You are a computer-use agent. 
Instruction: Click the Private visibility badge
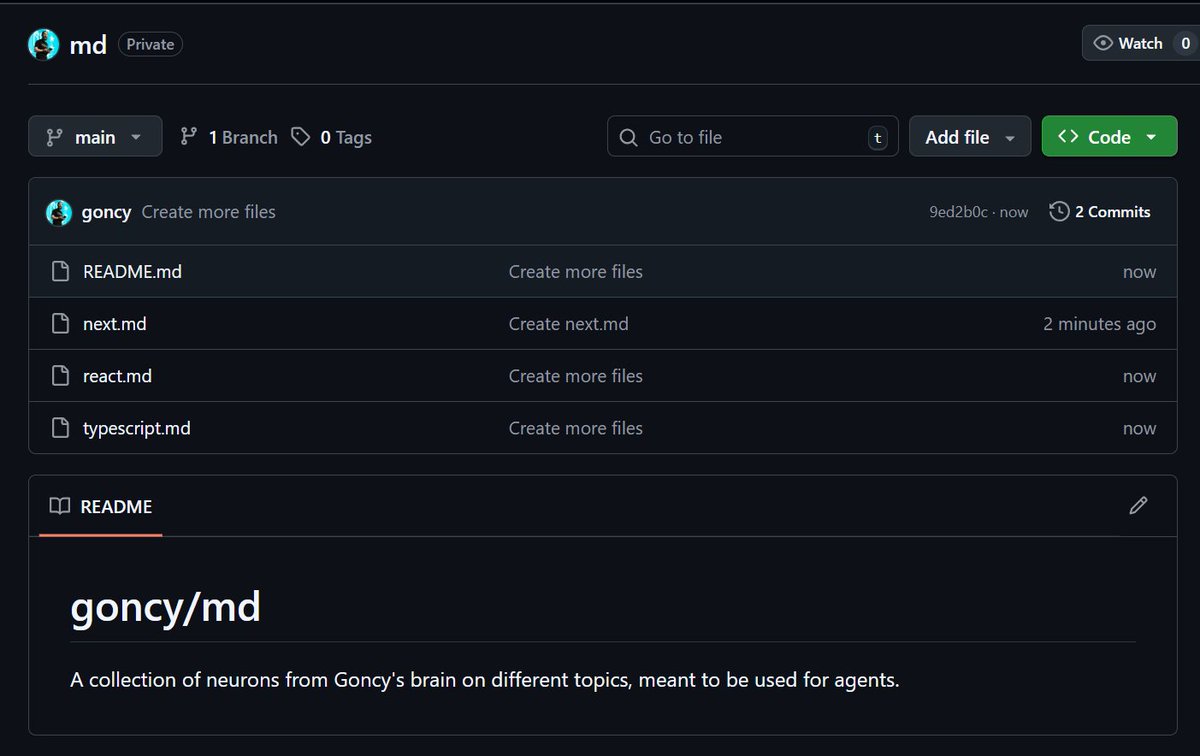tap(150, 44)
